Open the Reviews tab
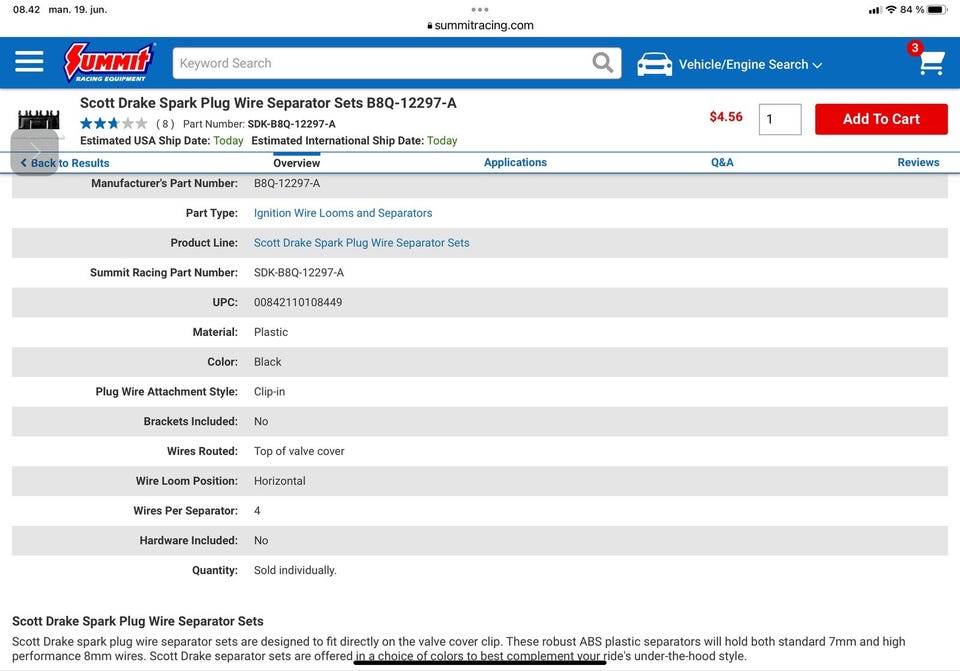This screenshot has width=960, height=671. click(x=918, y=162)
